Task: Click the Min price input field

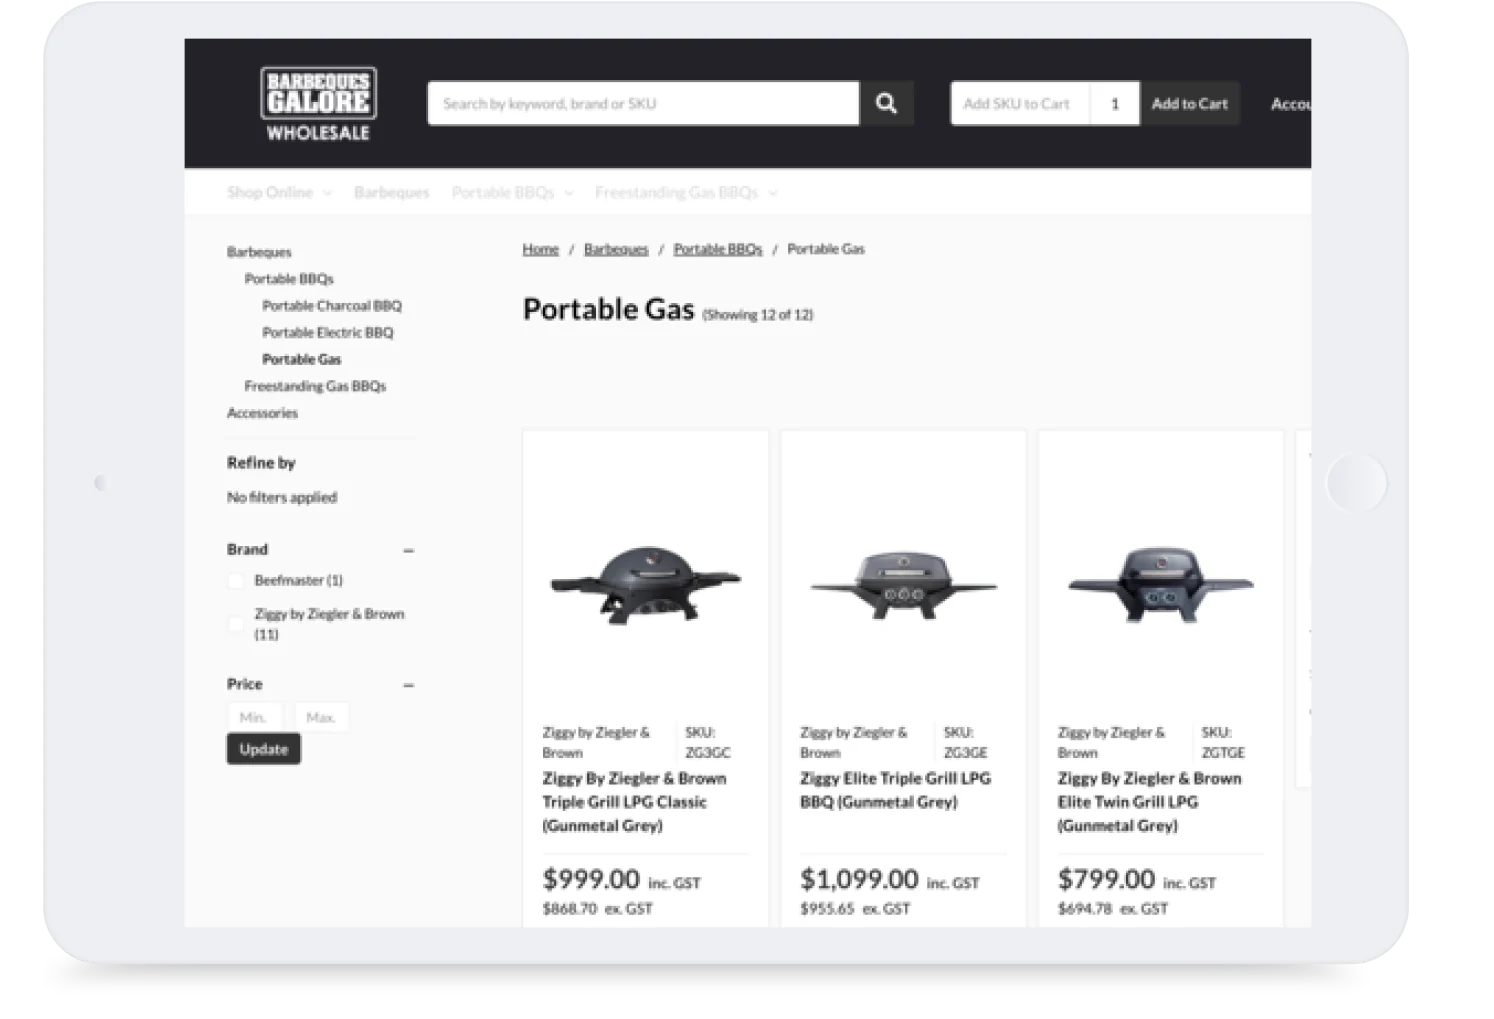Action: tap(254, 716)
